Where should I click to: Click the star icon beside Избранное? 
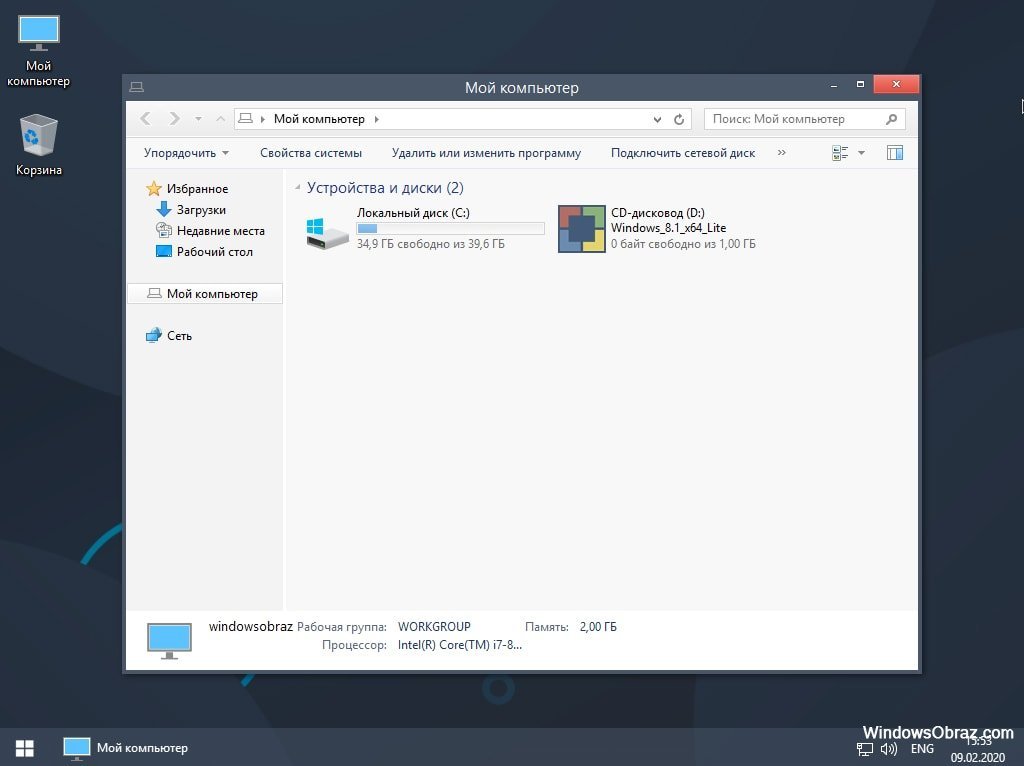pyautogui.click(x=153, y=189)
